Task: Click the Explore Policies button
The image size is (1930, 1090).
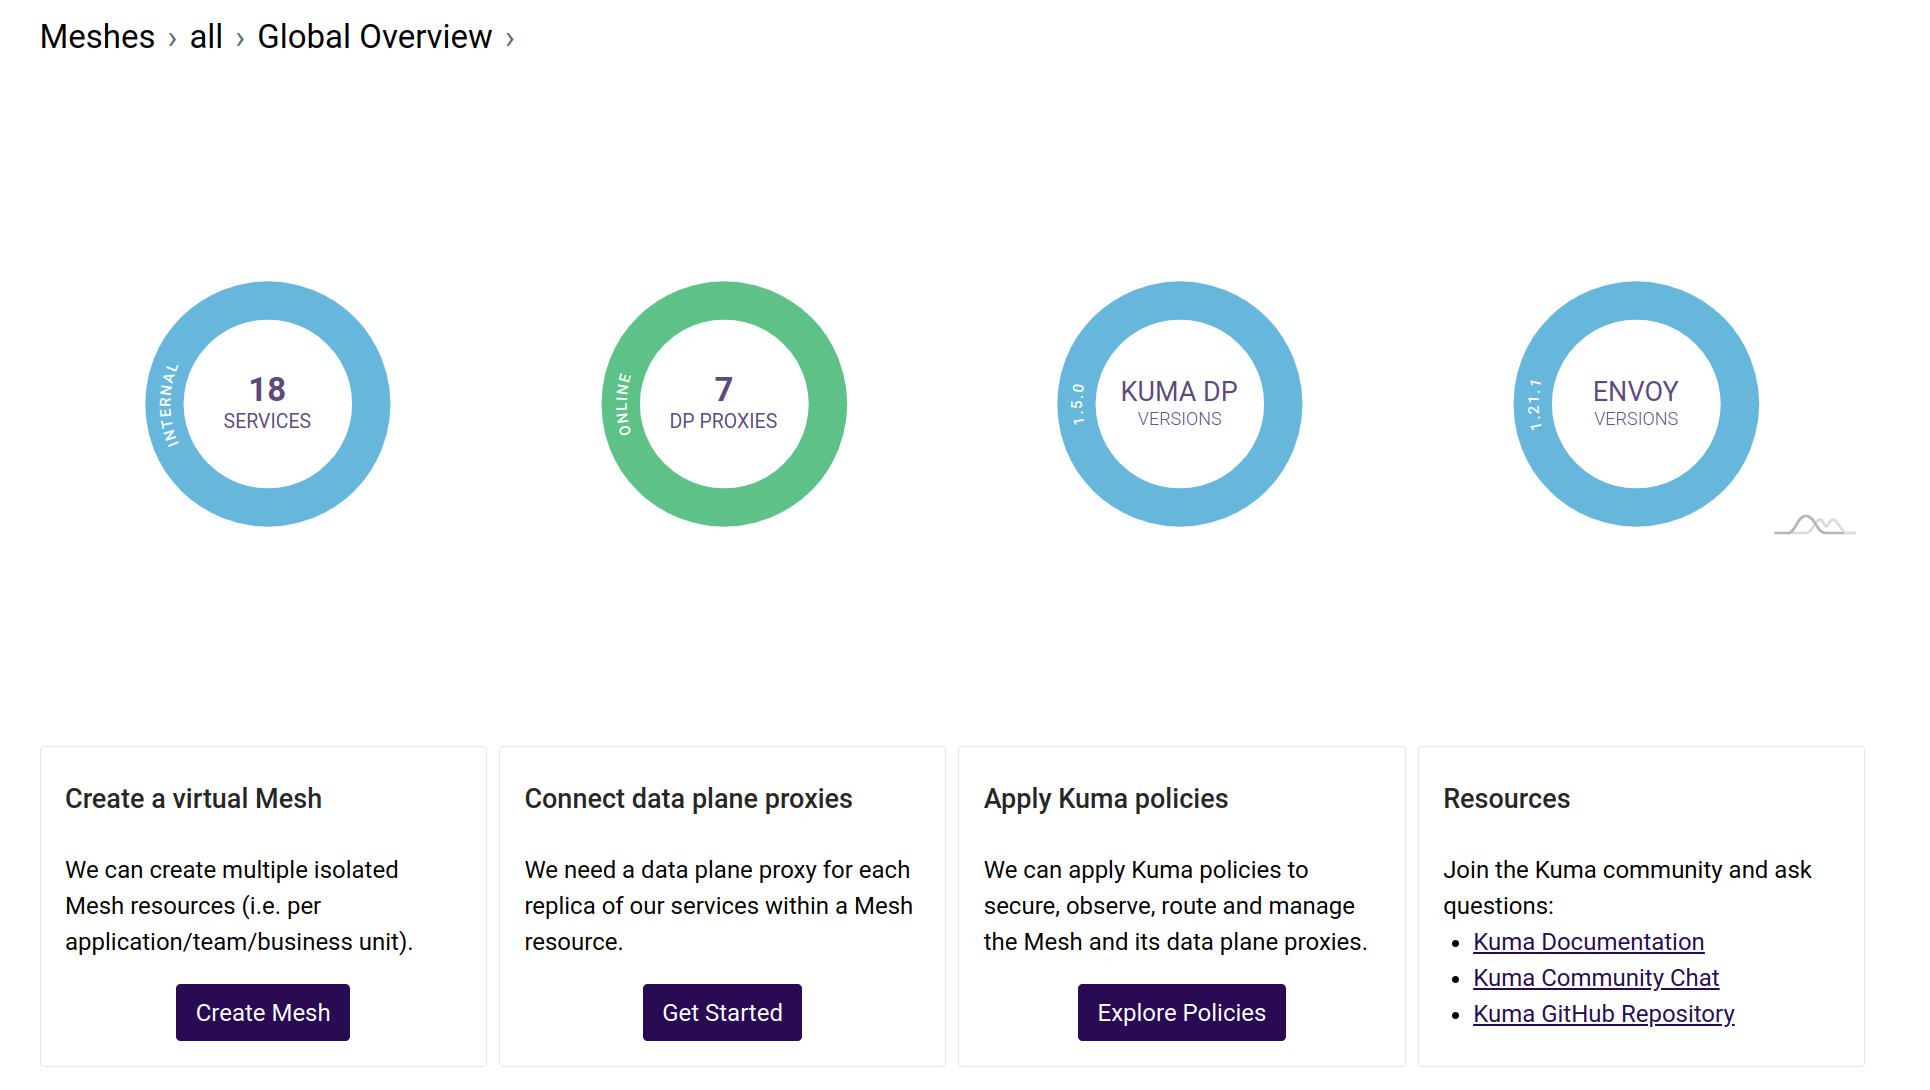Action: [1181, 1012]
